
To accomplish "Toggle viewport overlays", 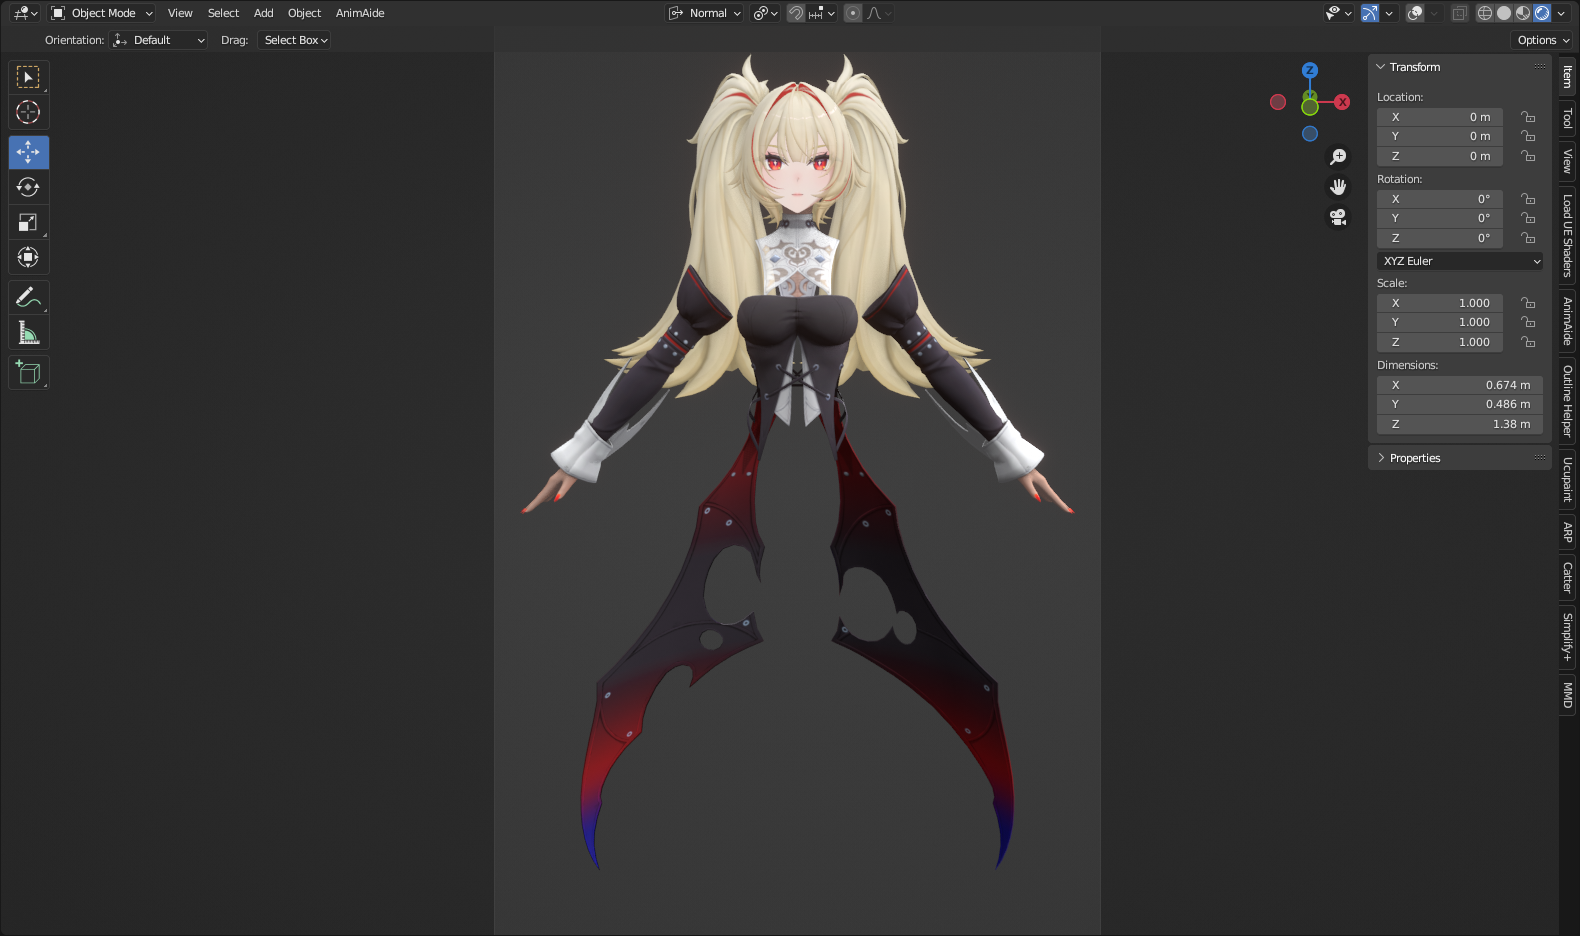I will point(1415,13).
